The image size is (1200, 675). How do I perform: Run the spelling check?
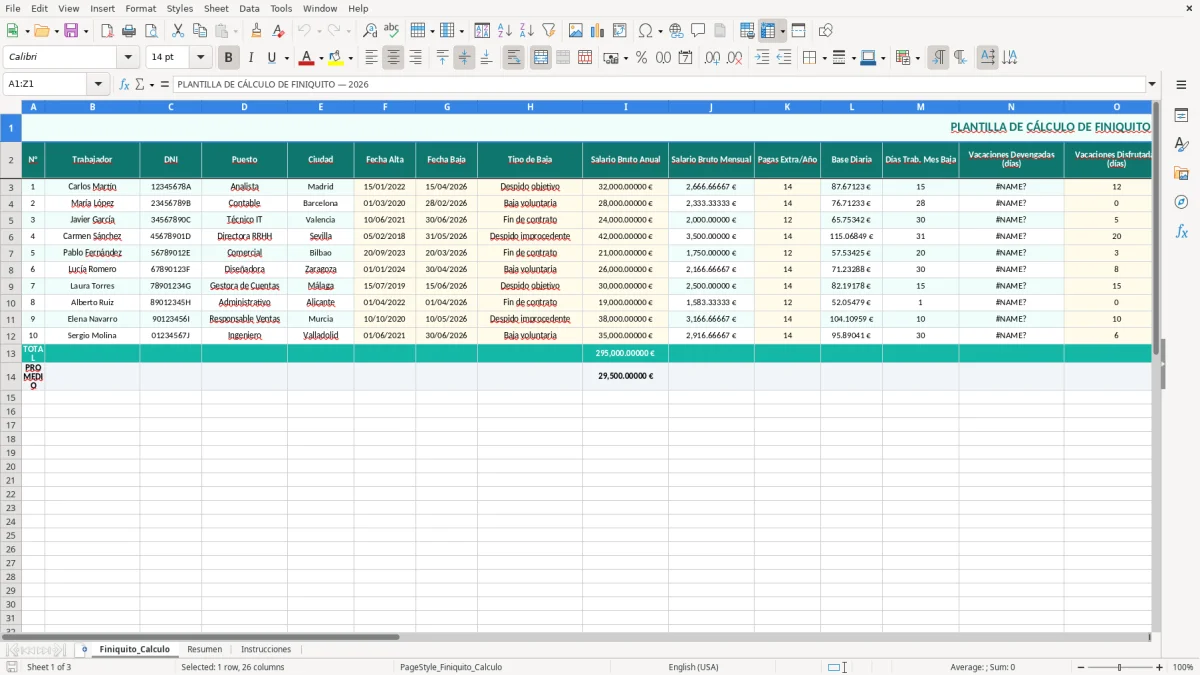tap(392, 31)
